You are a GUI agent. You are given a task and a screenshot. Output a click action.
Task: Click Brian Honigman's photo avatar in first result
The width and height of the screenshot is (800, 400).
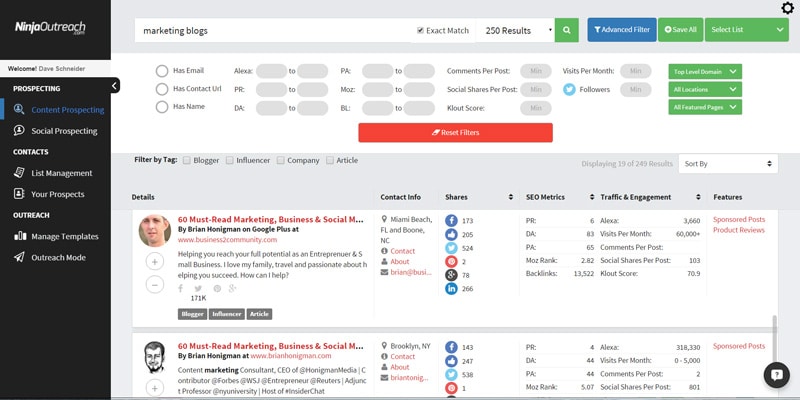(x=155, y=231)
